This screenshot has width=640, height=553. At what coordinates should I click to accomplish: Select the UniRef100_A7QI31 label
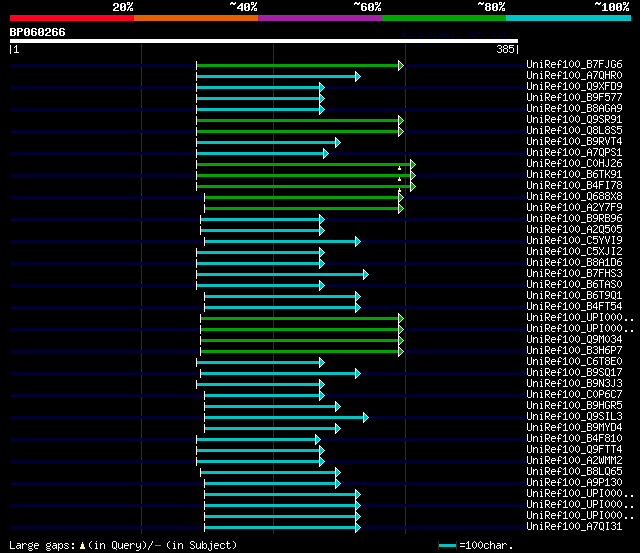click(x=574, y=527)
